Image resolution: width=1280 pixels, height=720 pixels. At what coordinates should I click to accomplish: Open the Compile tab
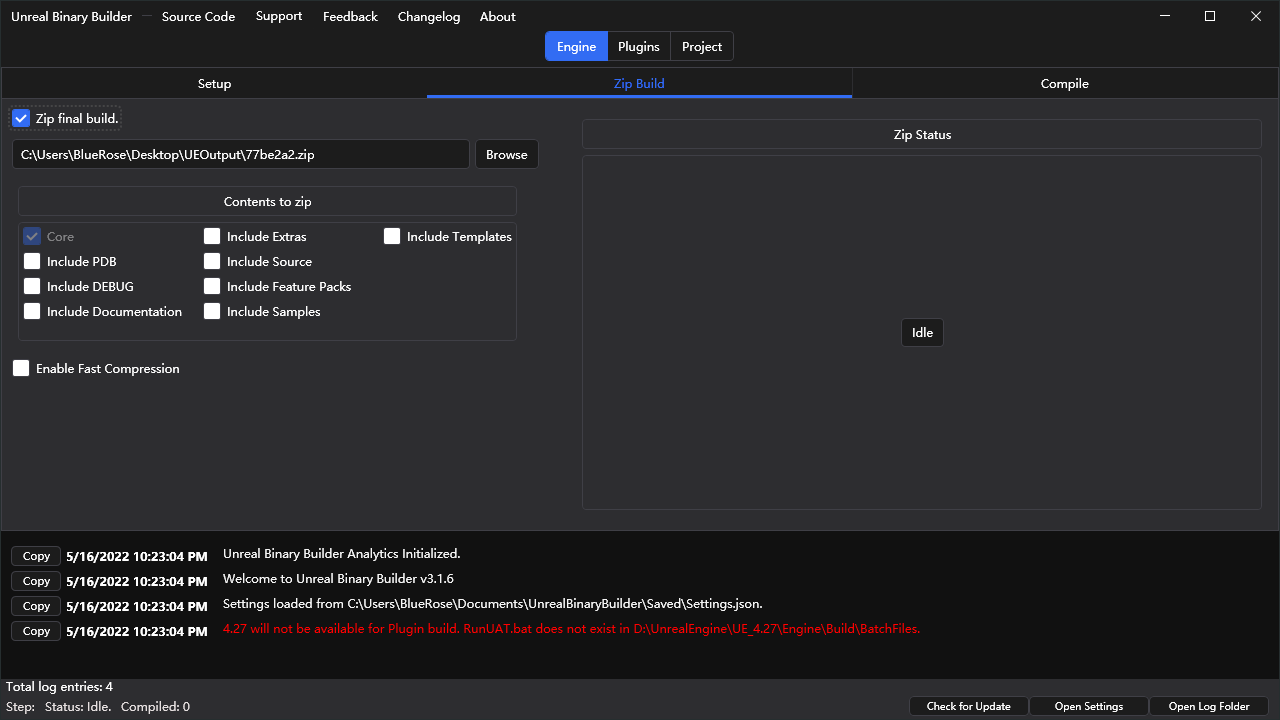[1064, 84]
